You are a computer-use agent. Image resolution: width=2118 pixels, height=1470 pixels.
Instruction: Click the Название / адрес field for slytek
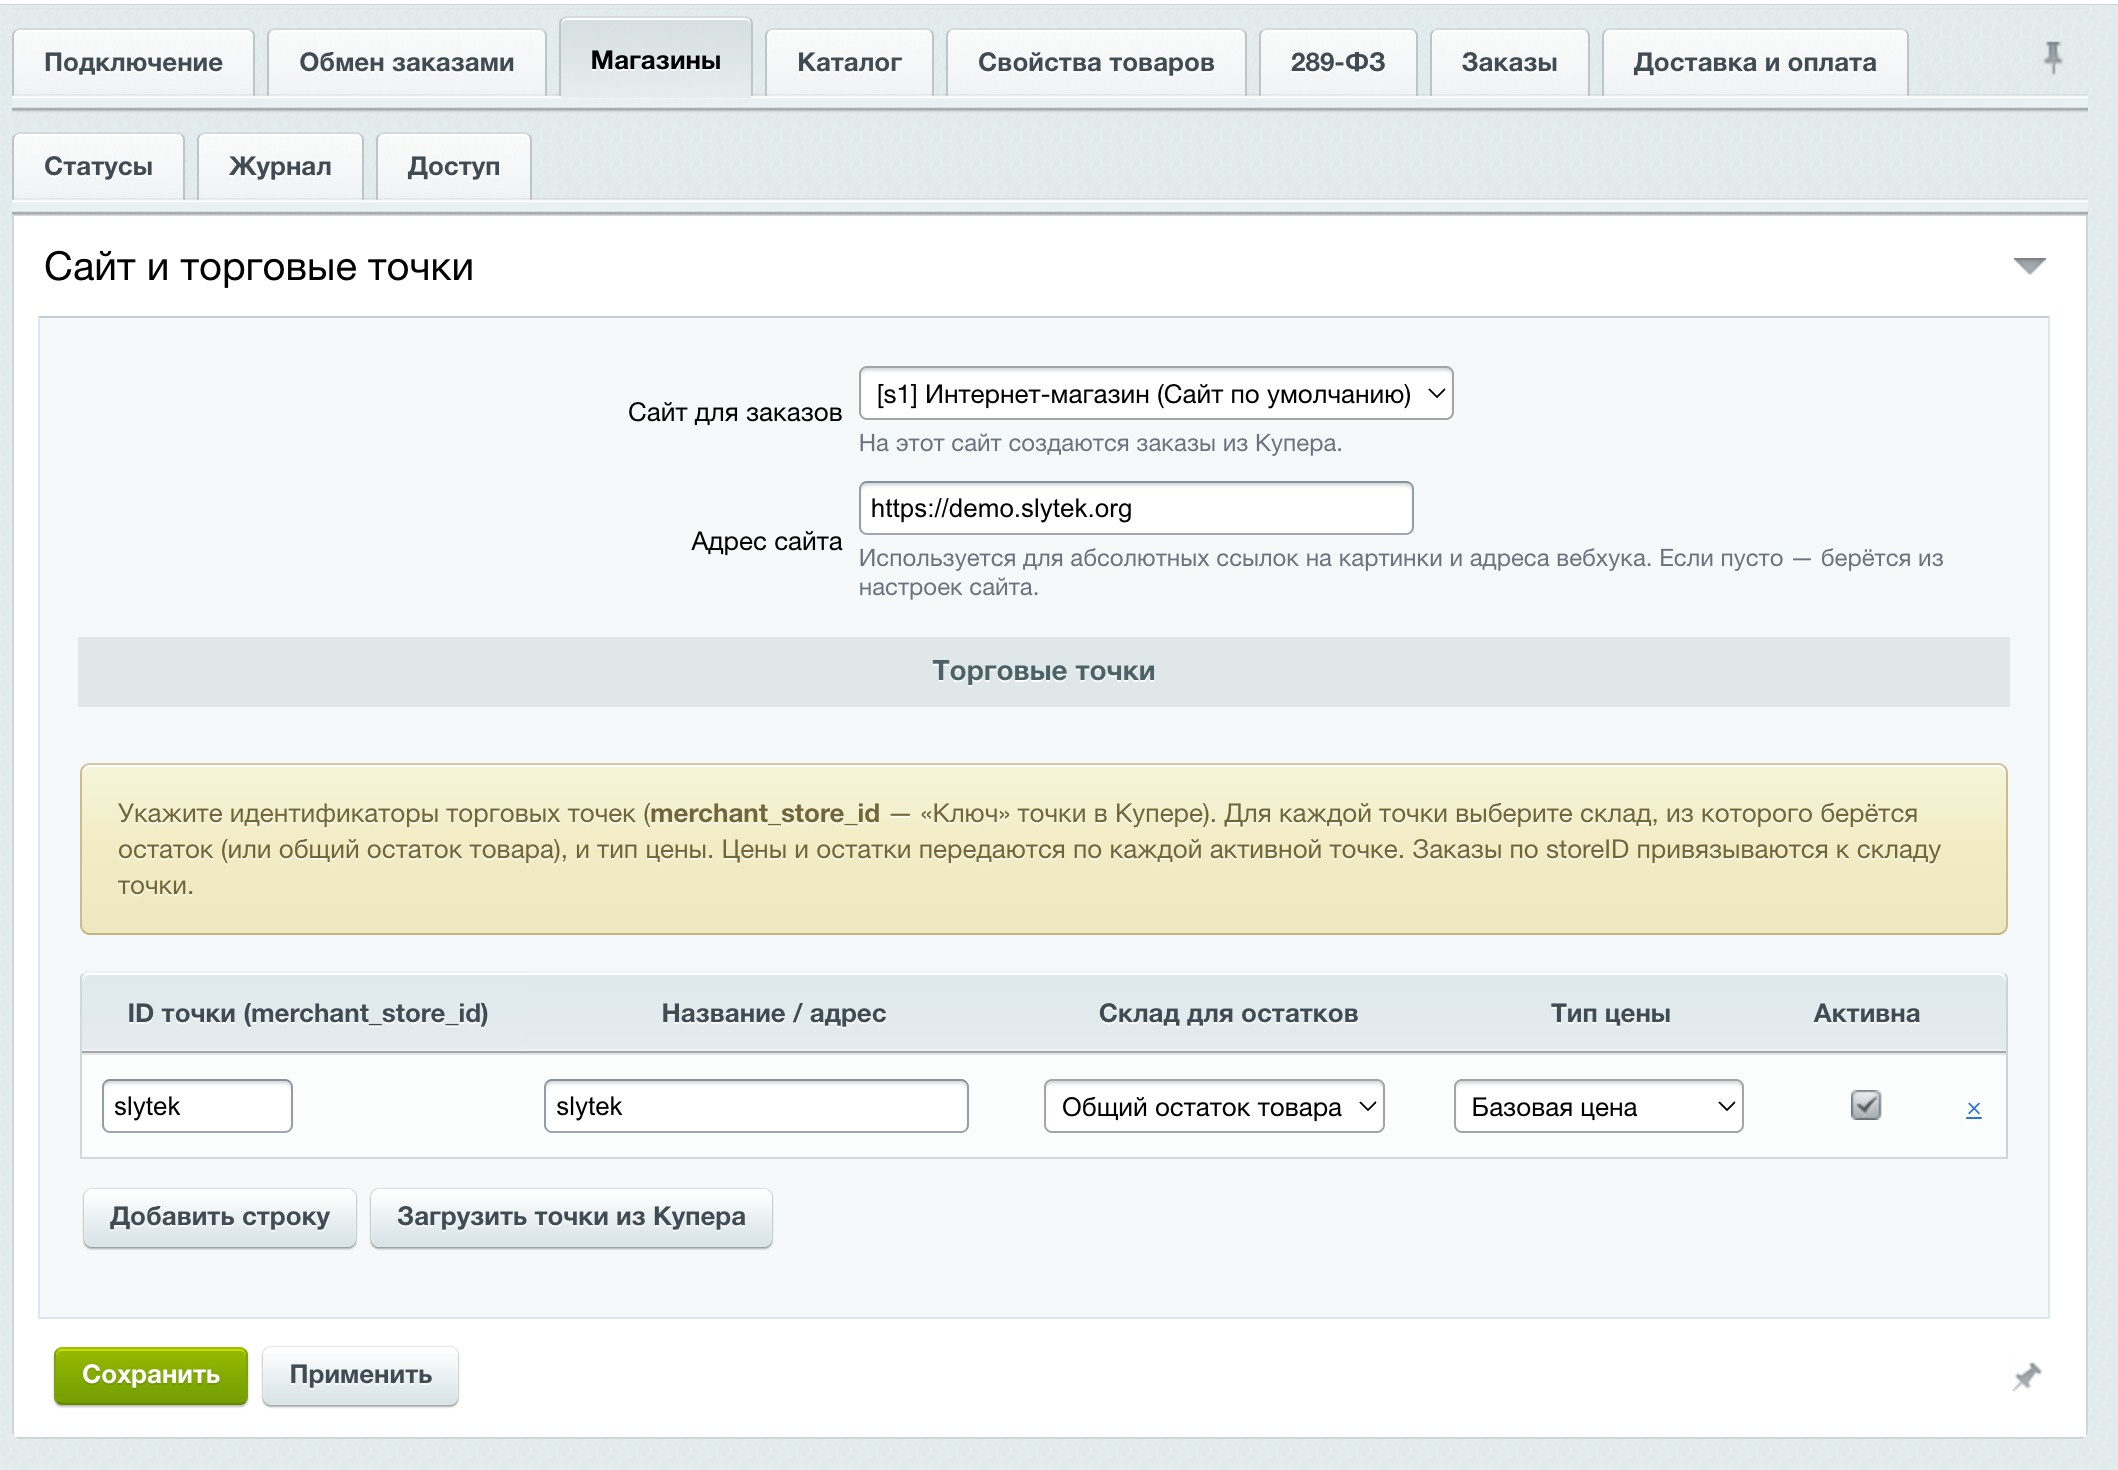click(x=756, y=1106)
